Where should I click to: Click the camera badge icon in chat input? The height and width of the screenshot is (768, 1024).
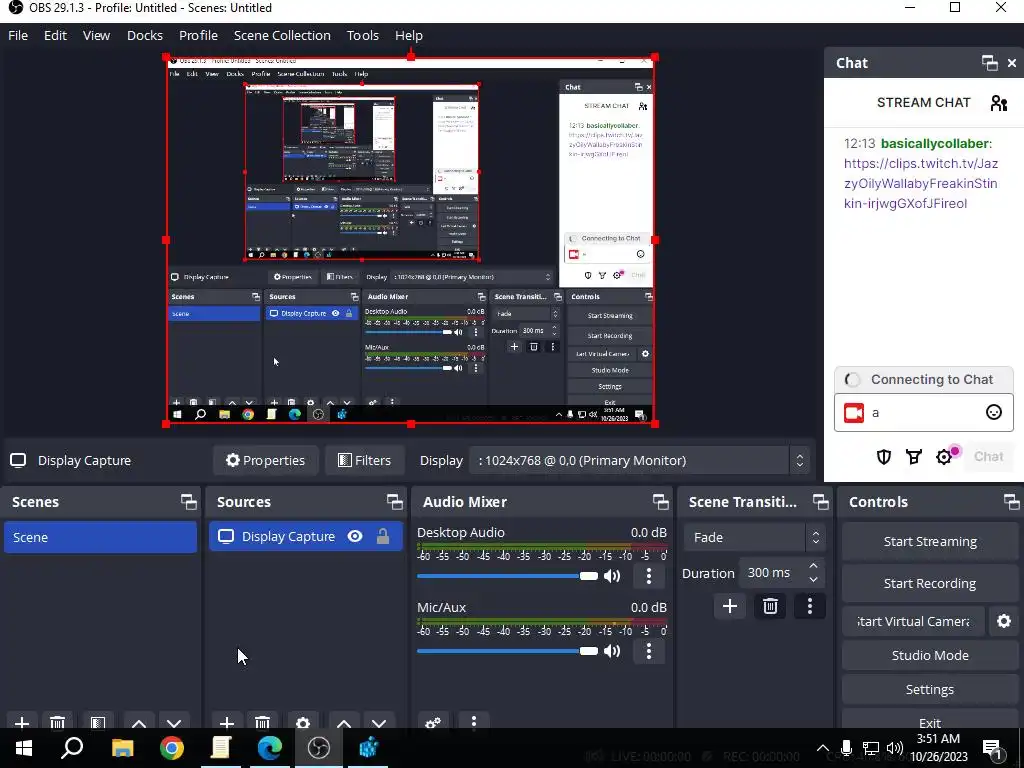tap(854, 413)
